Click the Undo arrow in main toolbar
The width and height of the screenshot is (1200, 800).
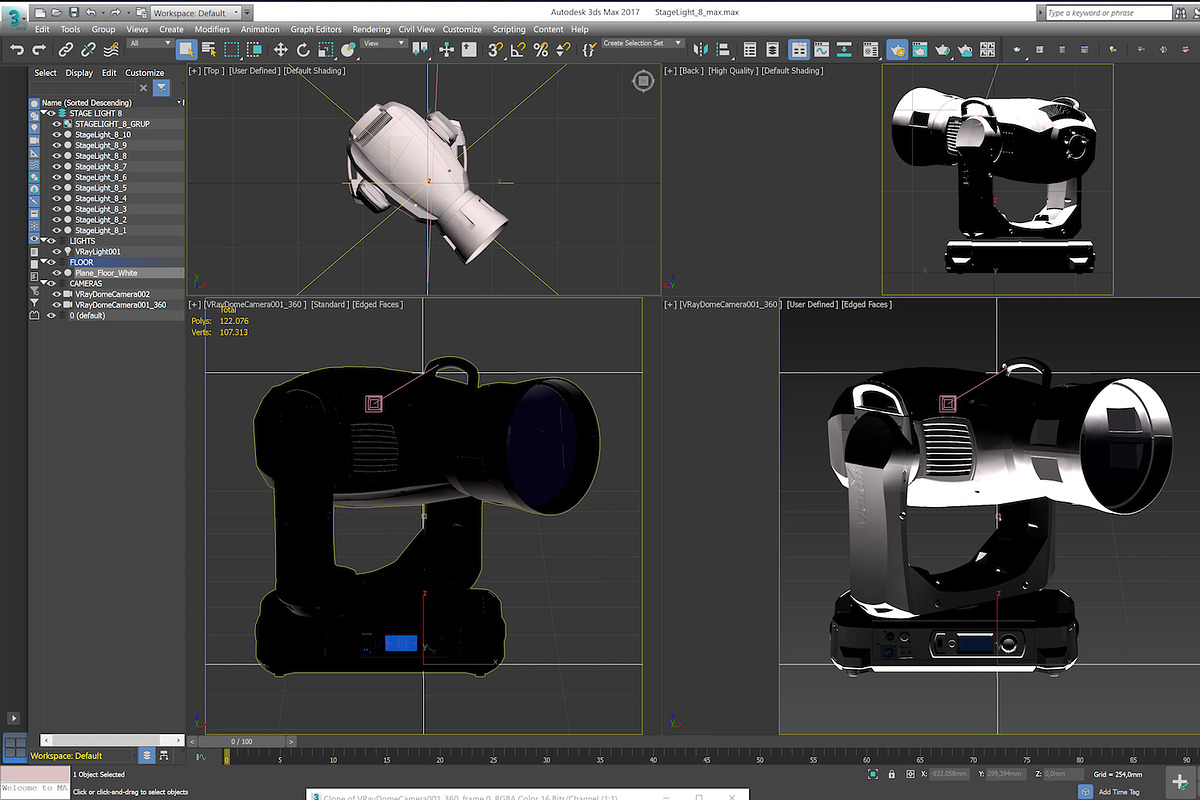(x=17, y=49)
